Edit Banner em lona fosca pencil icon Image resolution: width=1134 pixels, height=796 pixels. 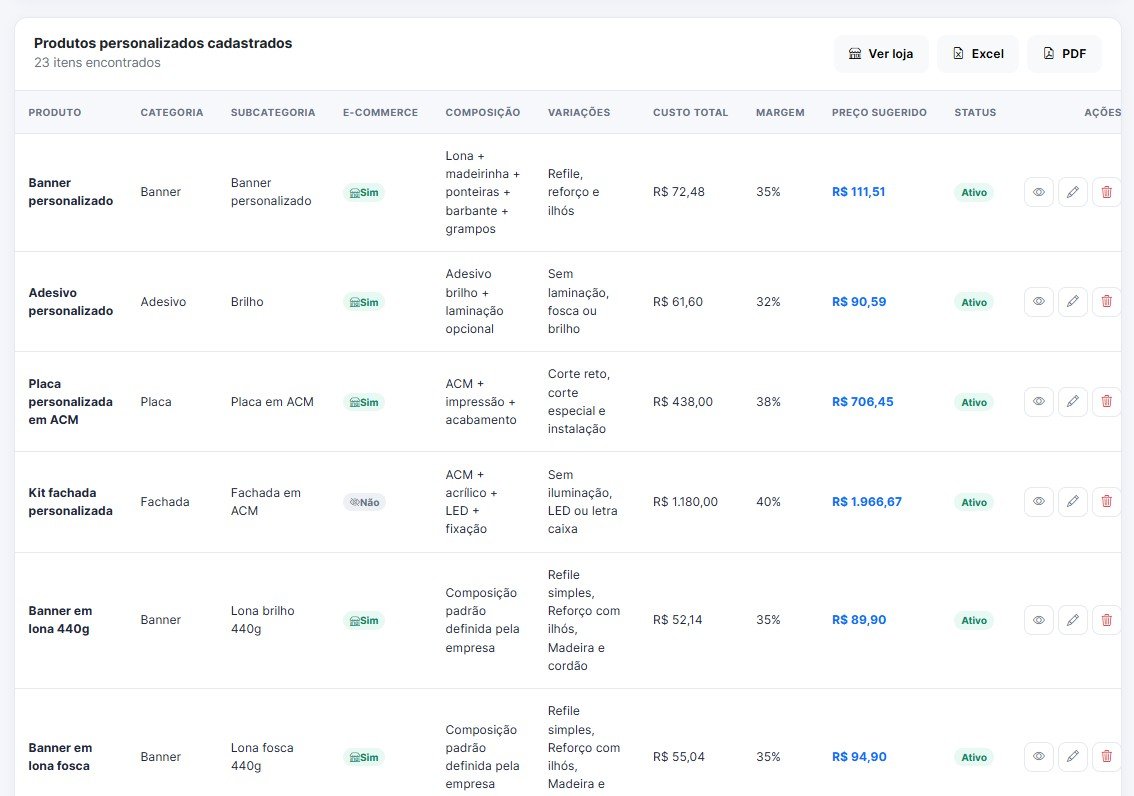pos(1073,757)
